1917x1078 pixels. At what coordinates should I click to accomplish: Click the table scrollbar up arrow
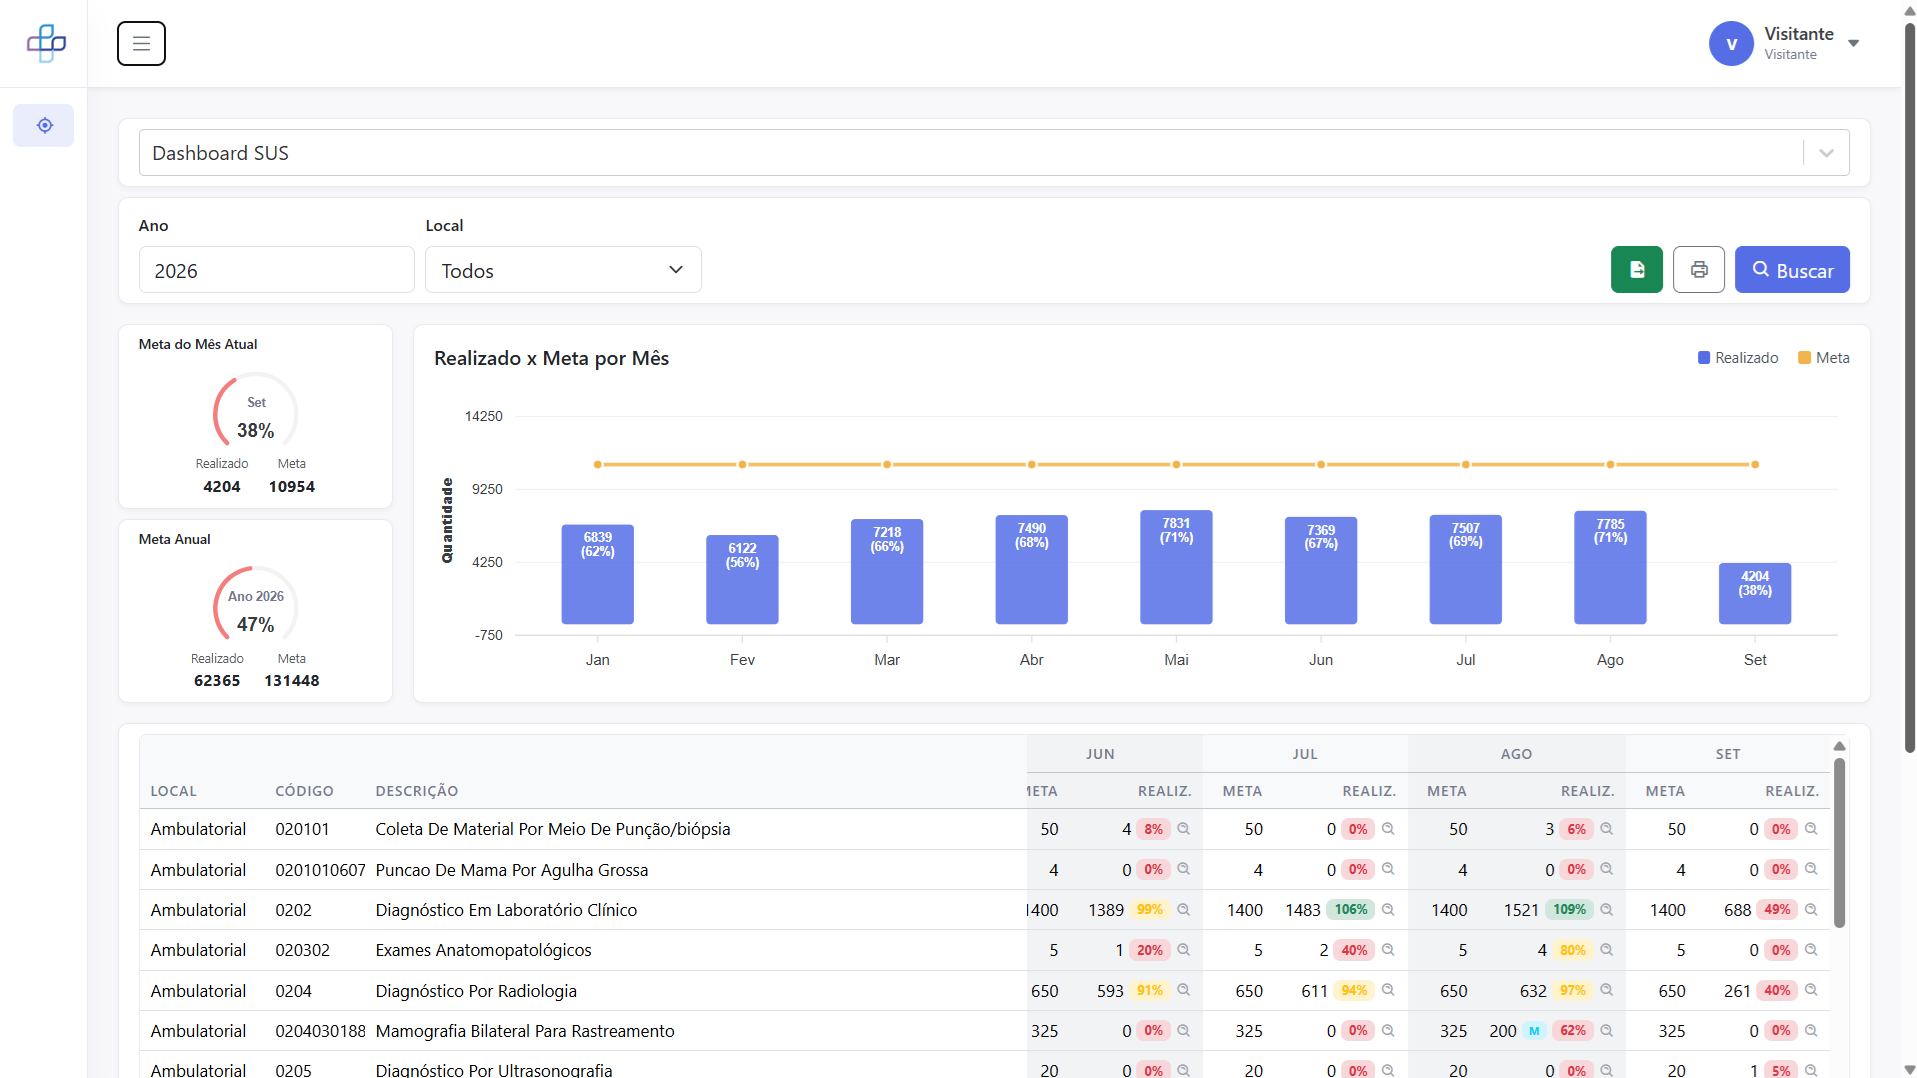click(x=1839, y=746)
